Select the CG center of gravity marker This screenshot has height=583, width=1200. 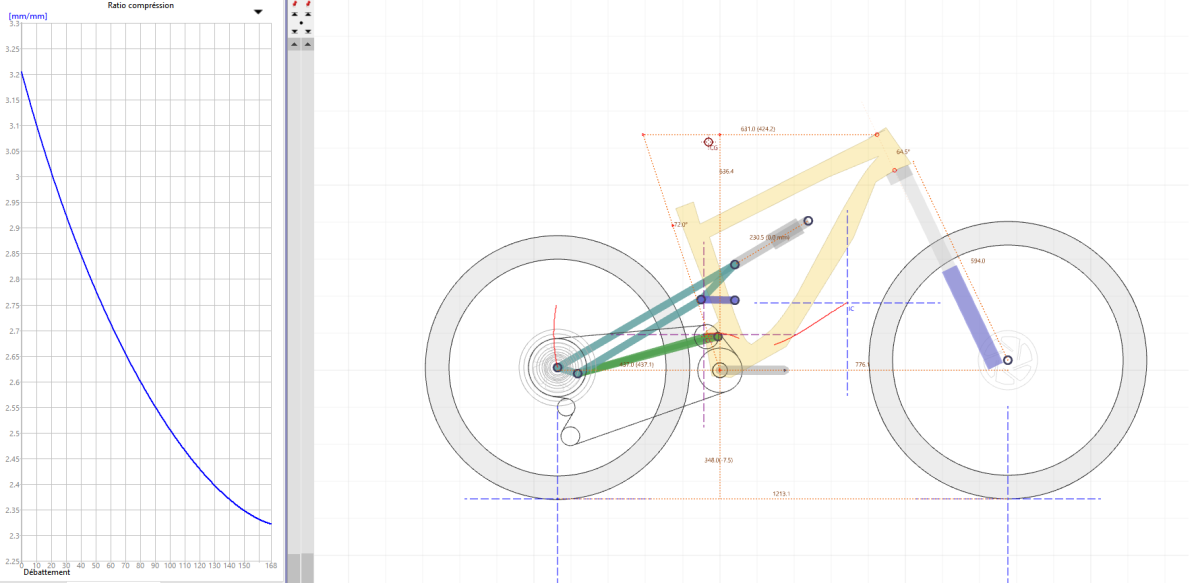click(709, 143)
